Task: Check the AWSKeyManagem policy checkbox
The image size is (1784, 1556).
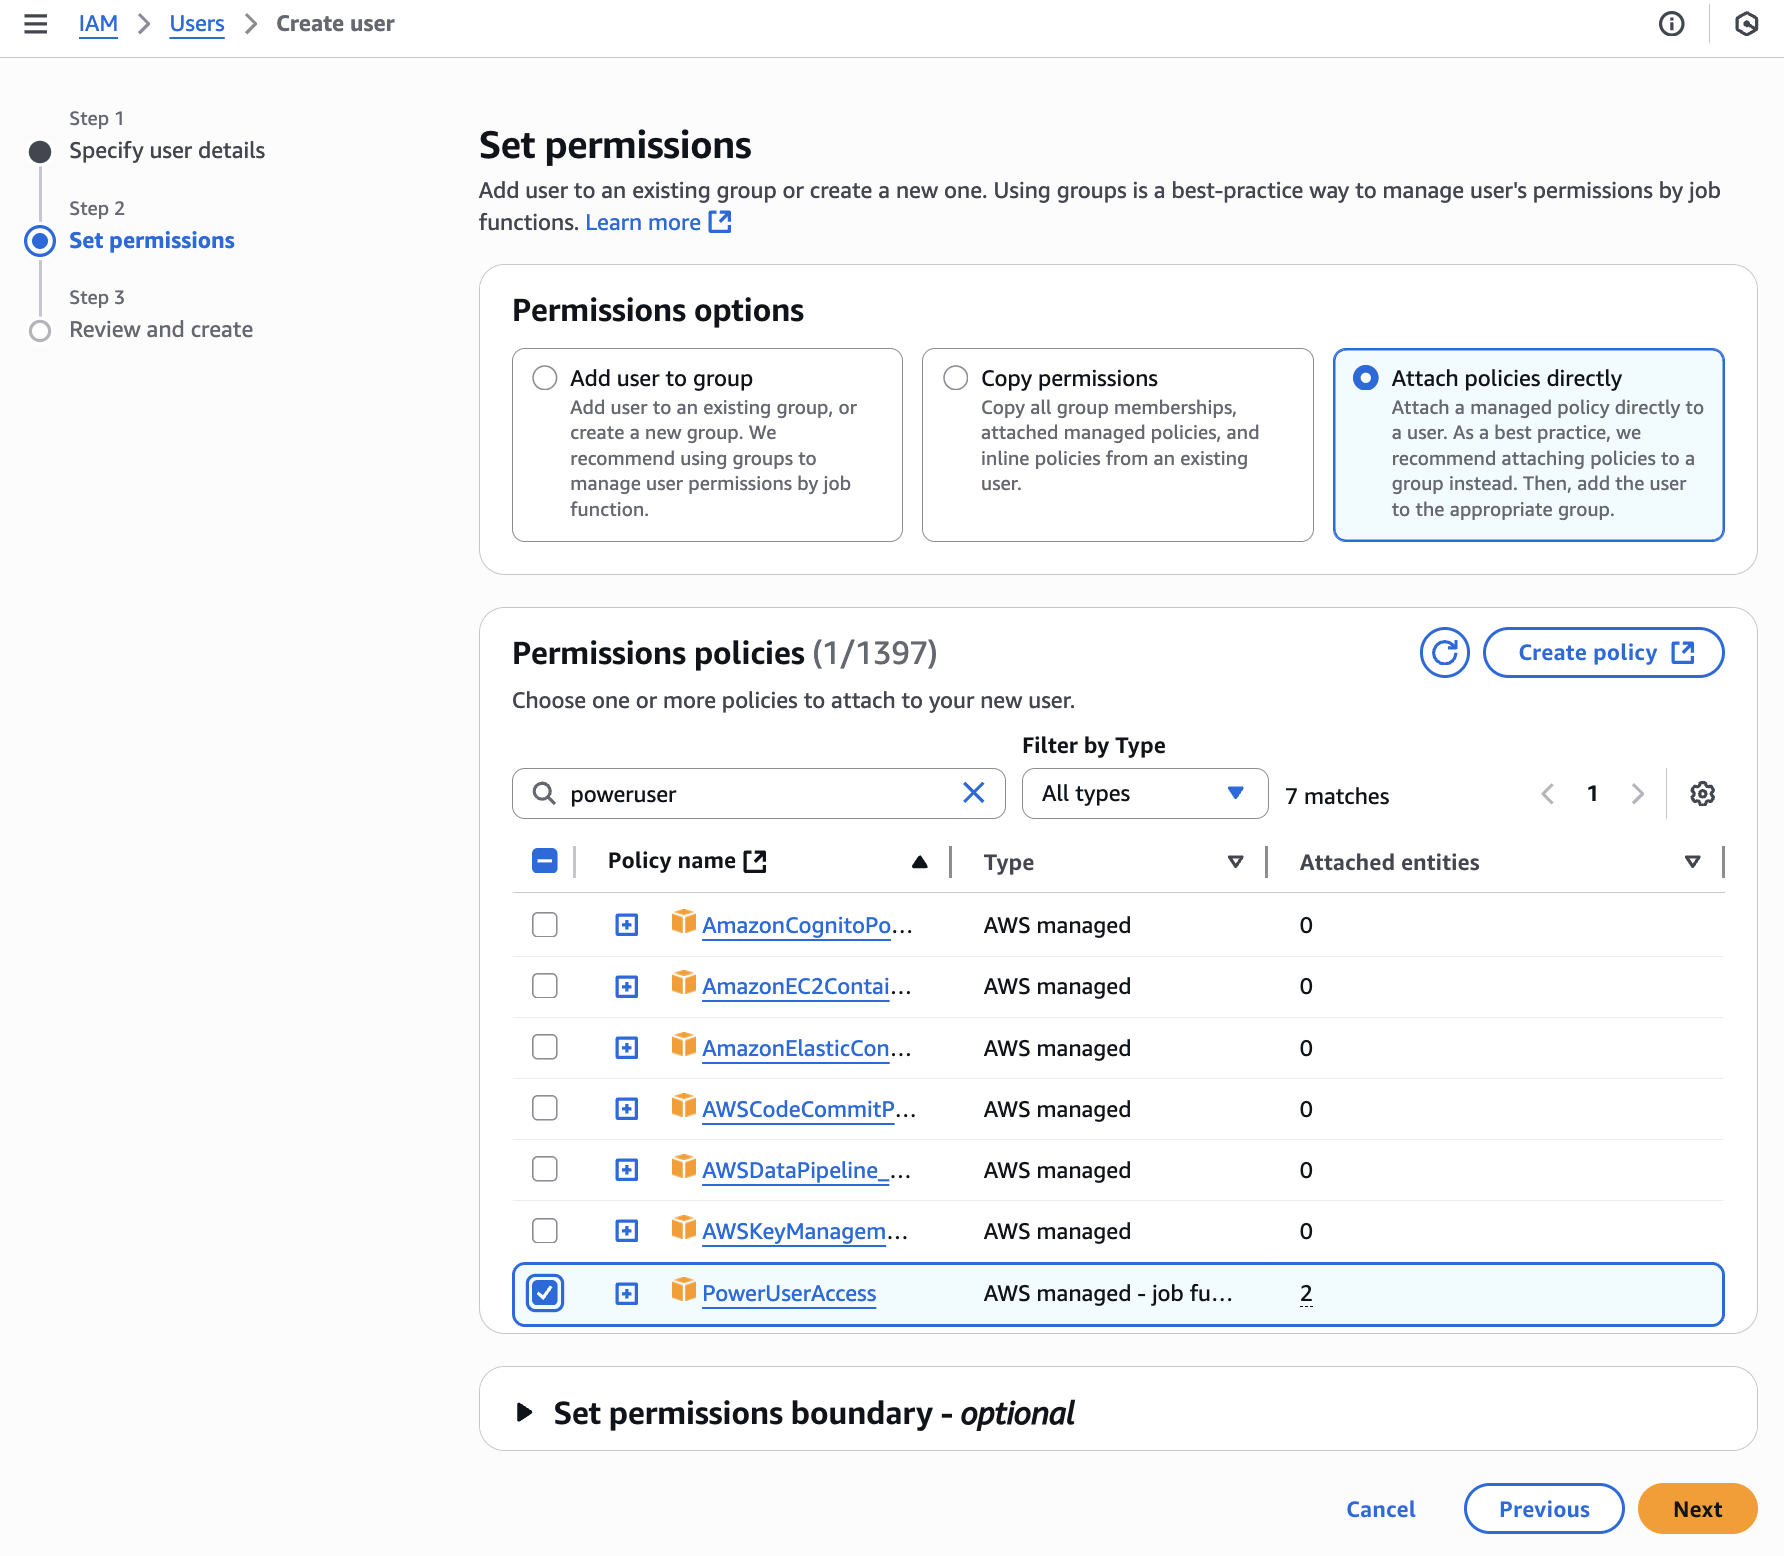Action: [545, 1231]
